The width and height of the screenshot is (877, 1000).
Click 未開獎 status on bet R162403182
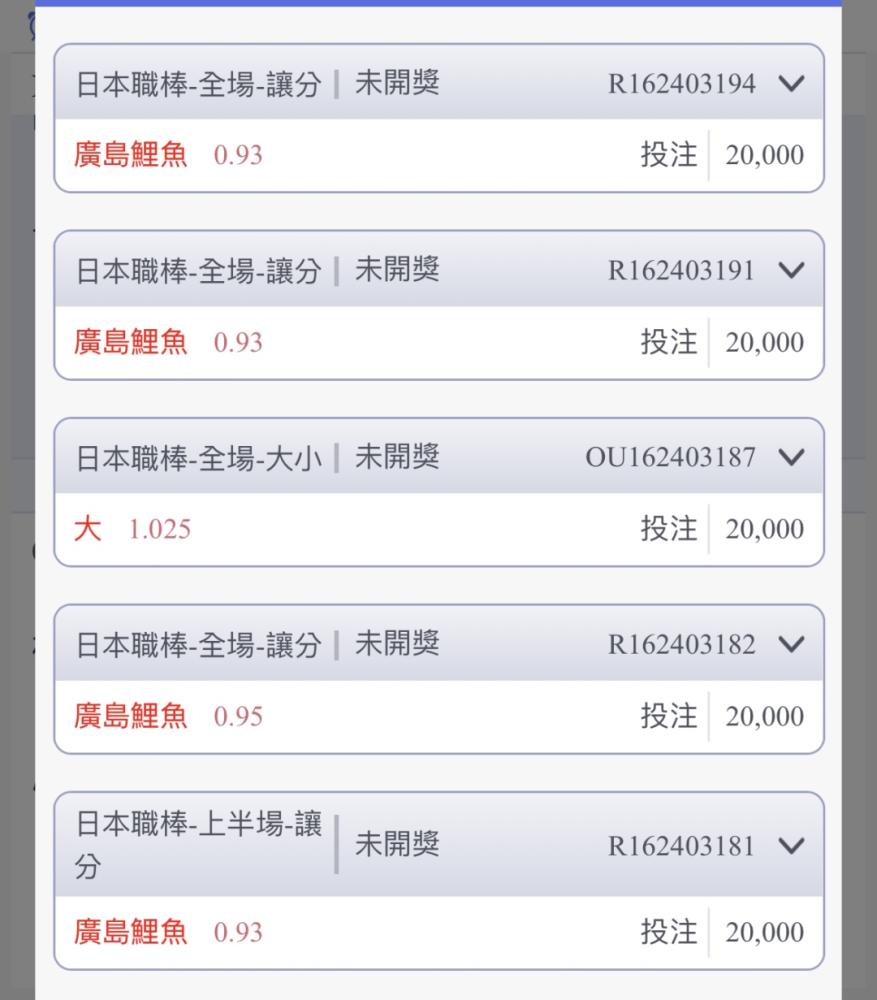(x=397, y=643)
